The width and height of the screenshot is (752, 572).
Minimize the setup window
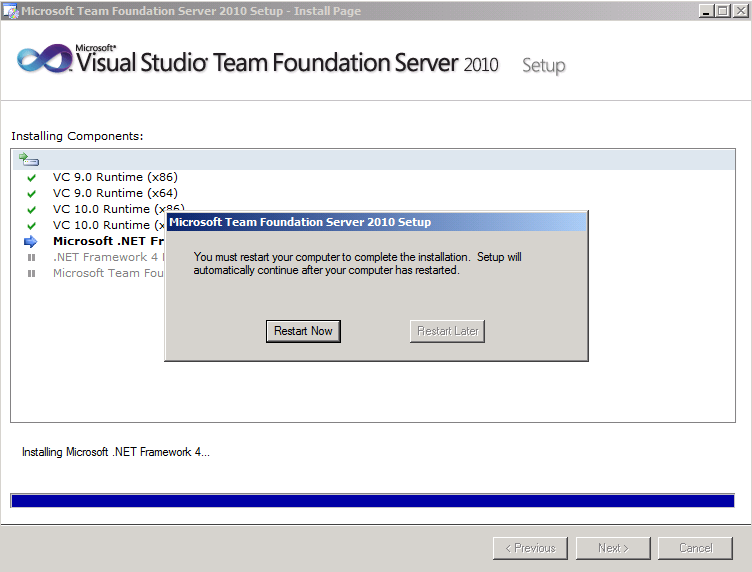pos(705,11)
